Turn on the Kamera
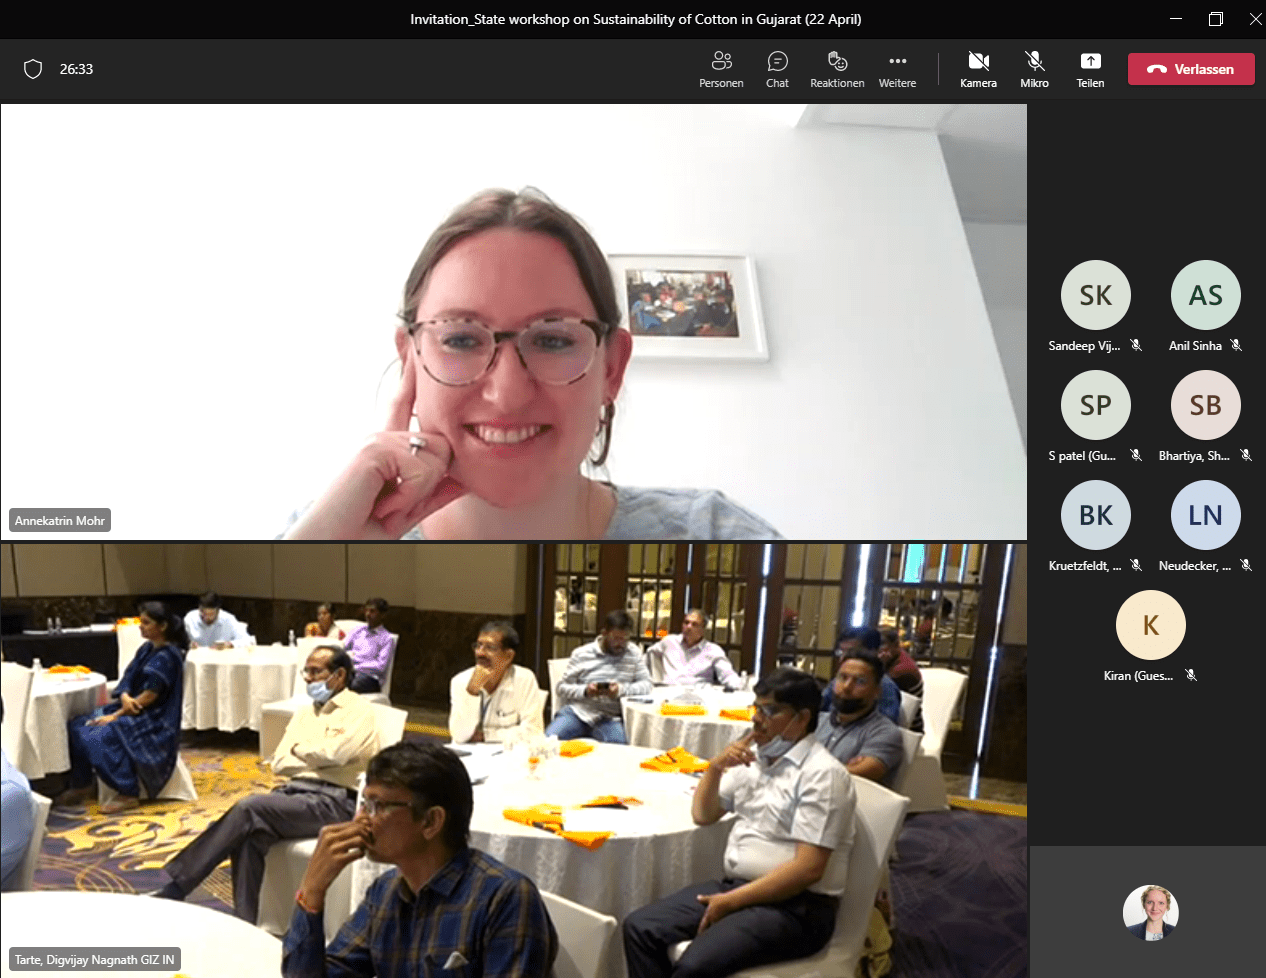 (978, 69)
